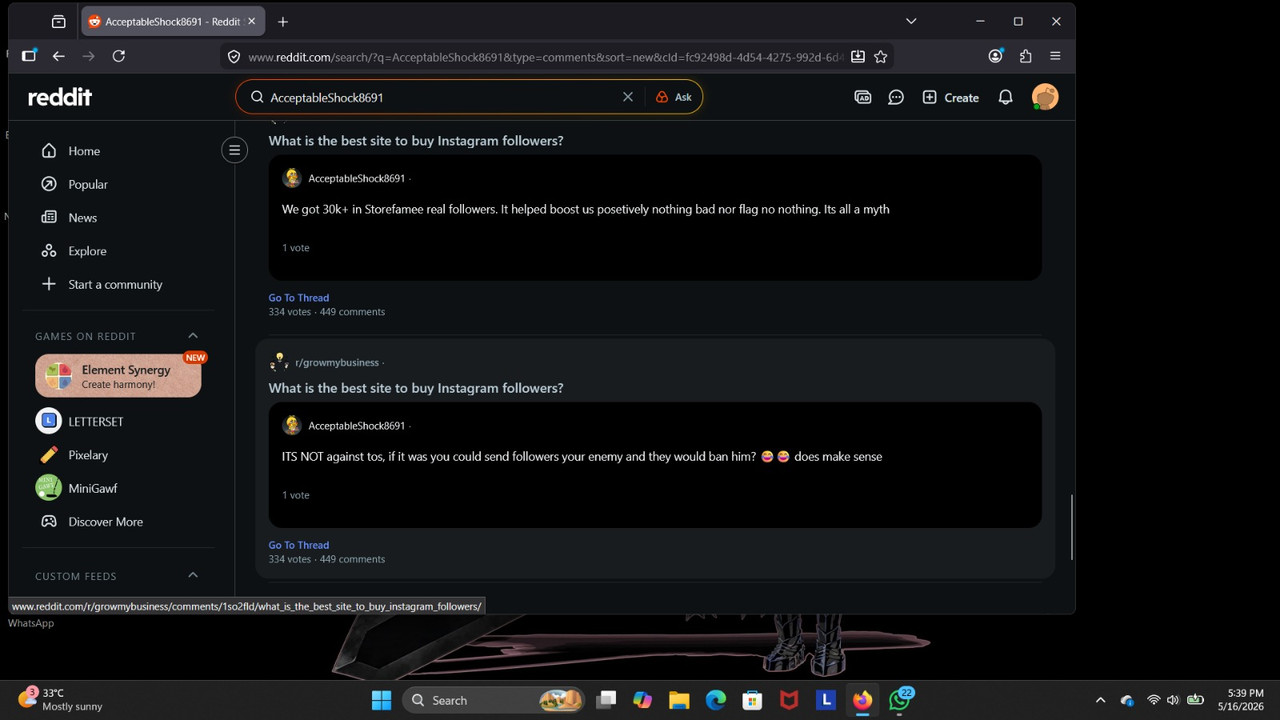Viewport: 1280px width, 720px height.
Task: Open WhatsApp from the taskbar
Action: point(900,700)
